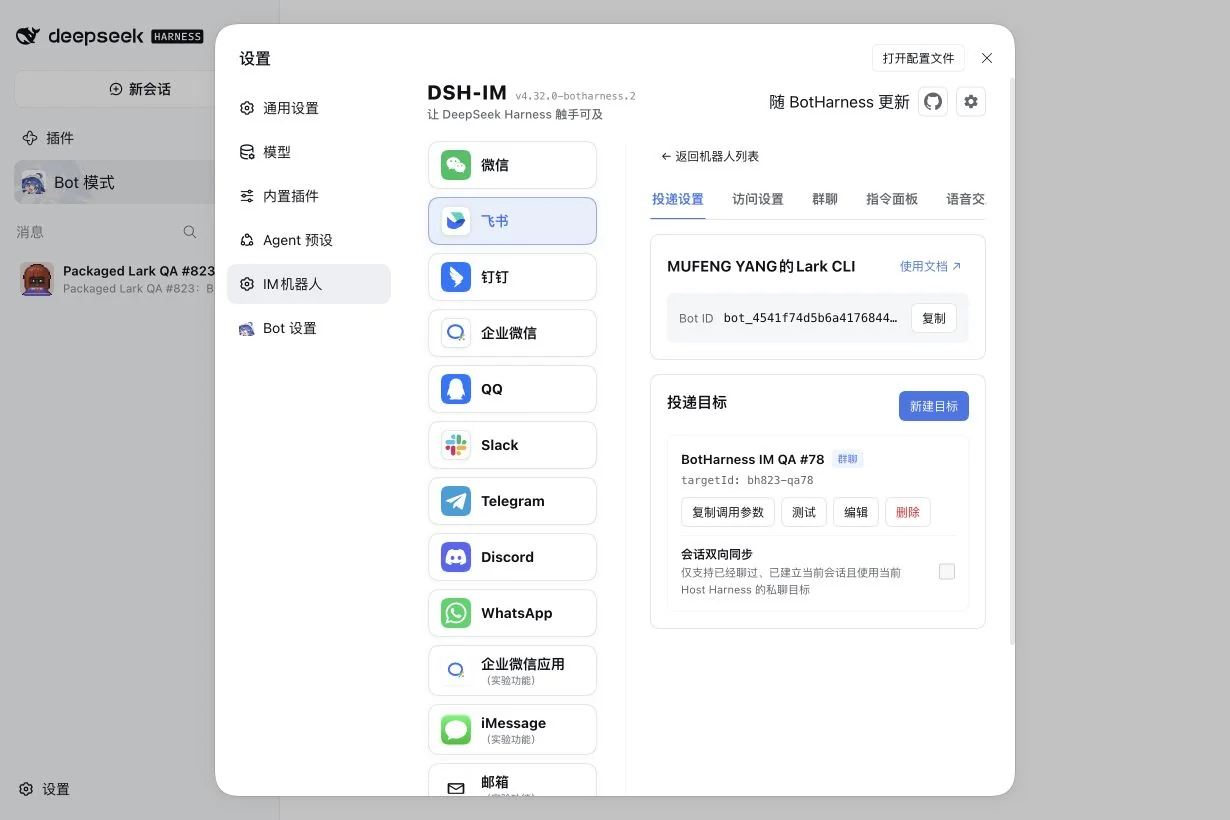The image size is (1230, 820).
Task: Open 设置 at the sidebar bottom
Action: pos(45,789)
